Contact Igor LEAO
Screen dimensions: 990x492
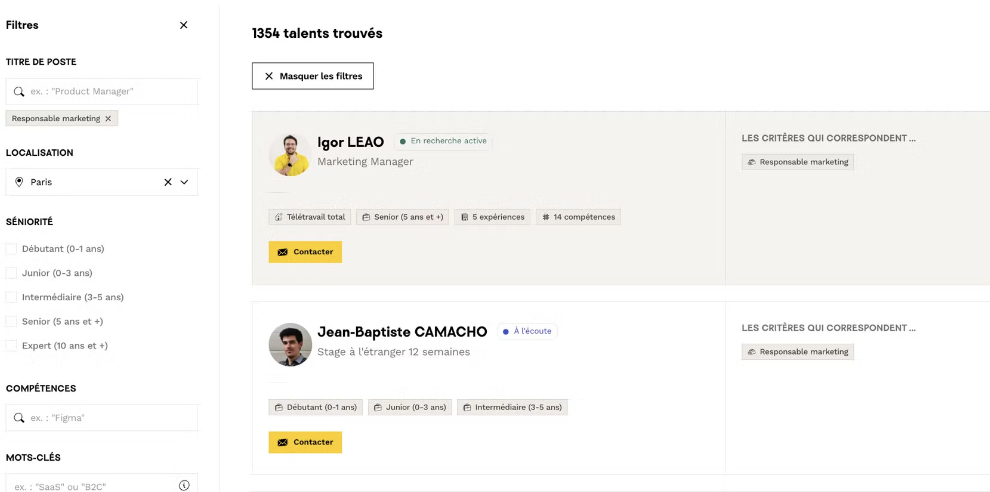[305, 252]
